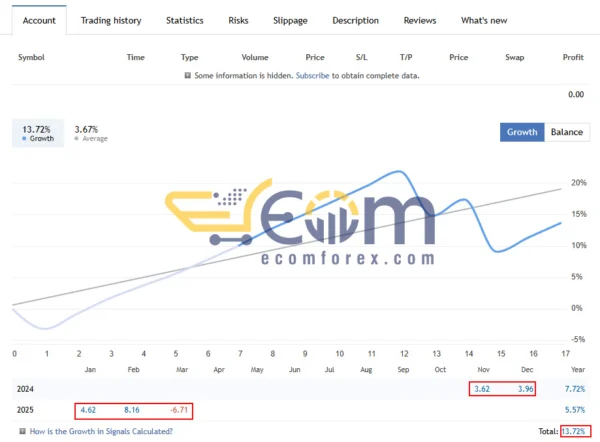Click the 2025 row label

click(25, 410)
